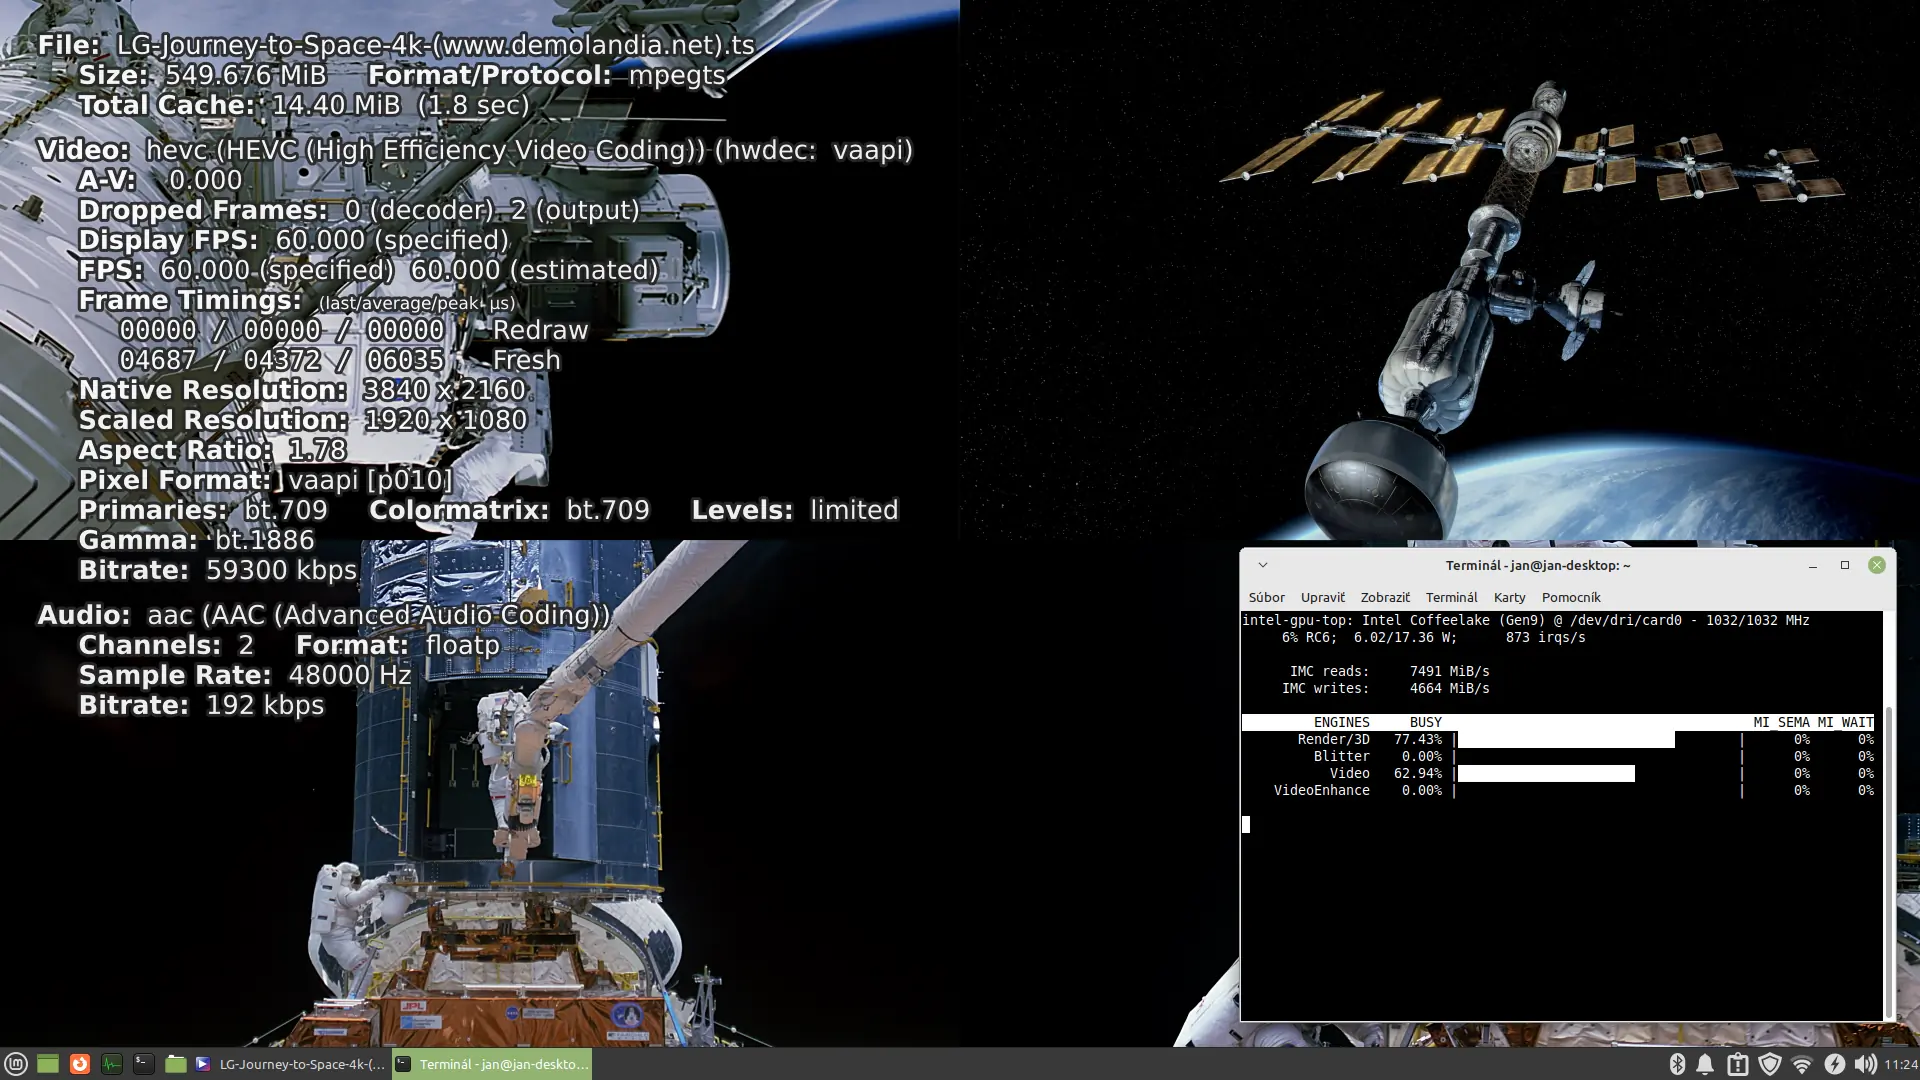The height and width of the screenshot is (1080, 1920).
Task: Click the 'Terminál - jan@jan-desktop: ~' window title
Action: pos(1538,565)
